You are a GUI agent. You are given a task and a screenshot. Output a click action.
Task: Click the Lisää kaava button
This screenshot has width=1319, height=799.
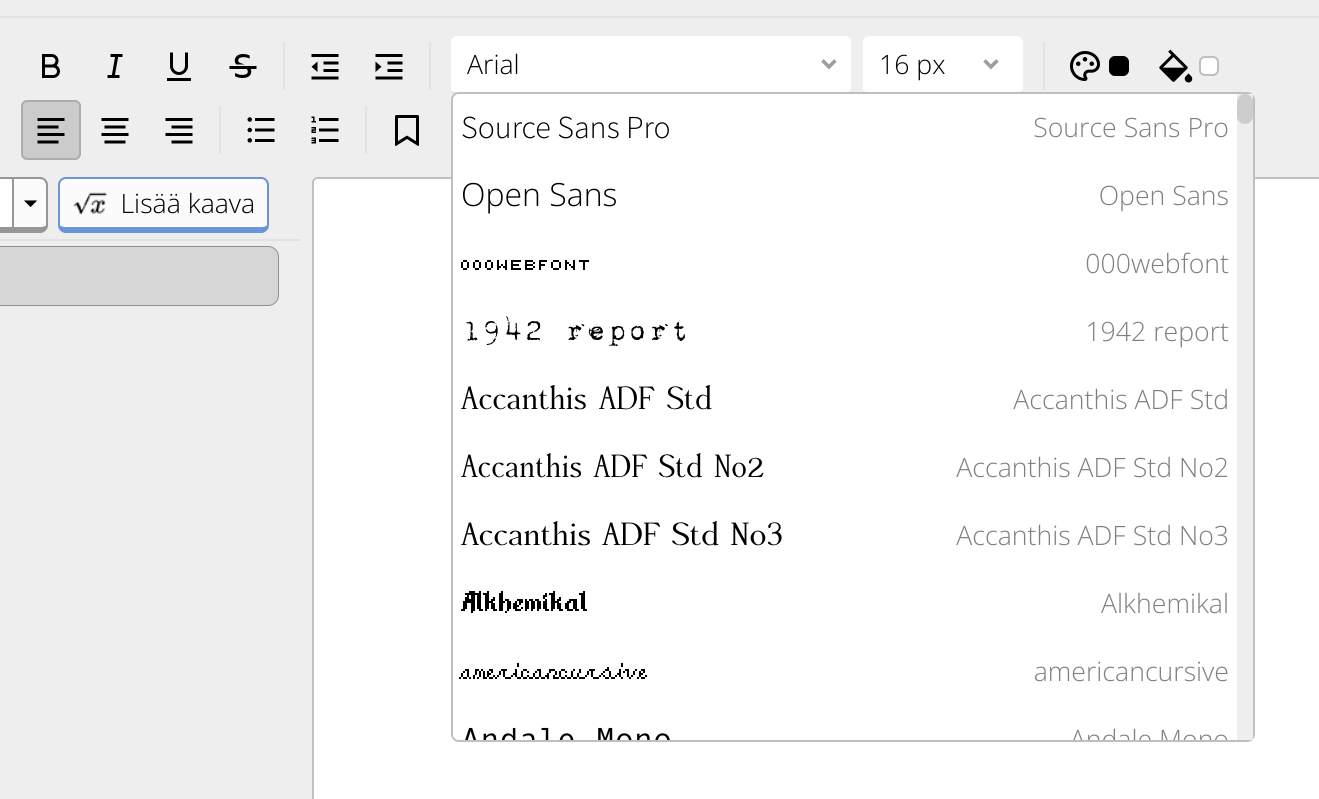(163, 204)
